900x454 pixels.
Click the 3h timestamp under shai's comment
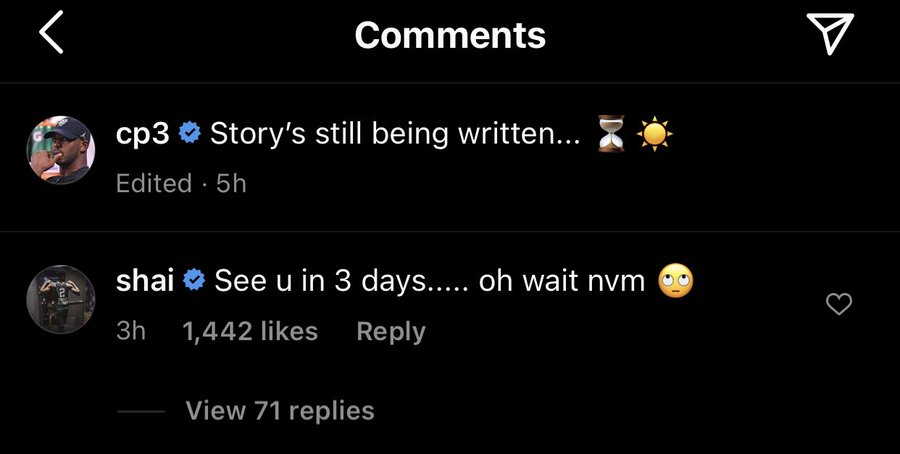[x=131, y=331]
